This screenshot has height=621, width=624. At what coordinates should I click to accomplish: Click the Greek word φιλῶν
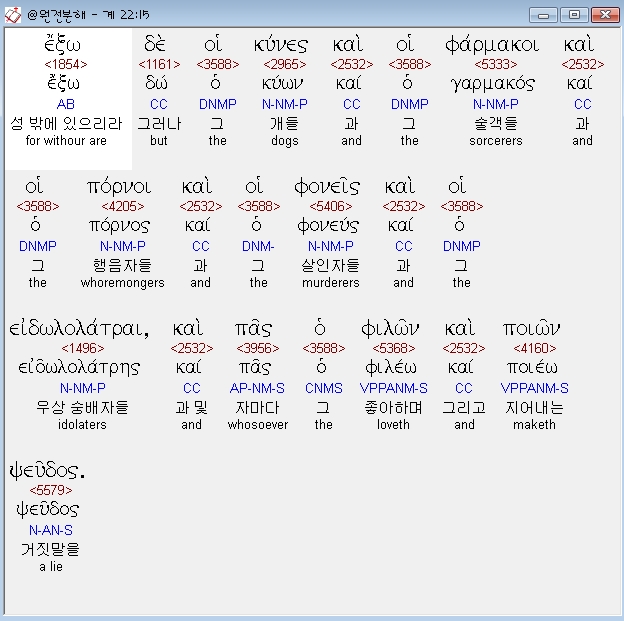(390, 329)
